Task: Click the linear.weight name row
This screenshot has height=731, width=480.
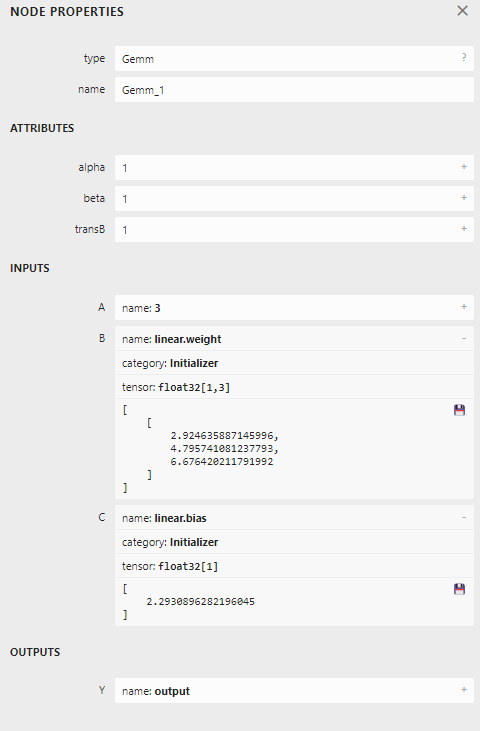Action: [x=294, y=339]
